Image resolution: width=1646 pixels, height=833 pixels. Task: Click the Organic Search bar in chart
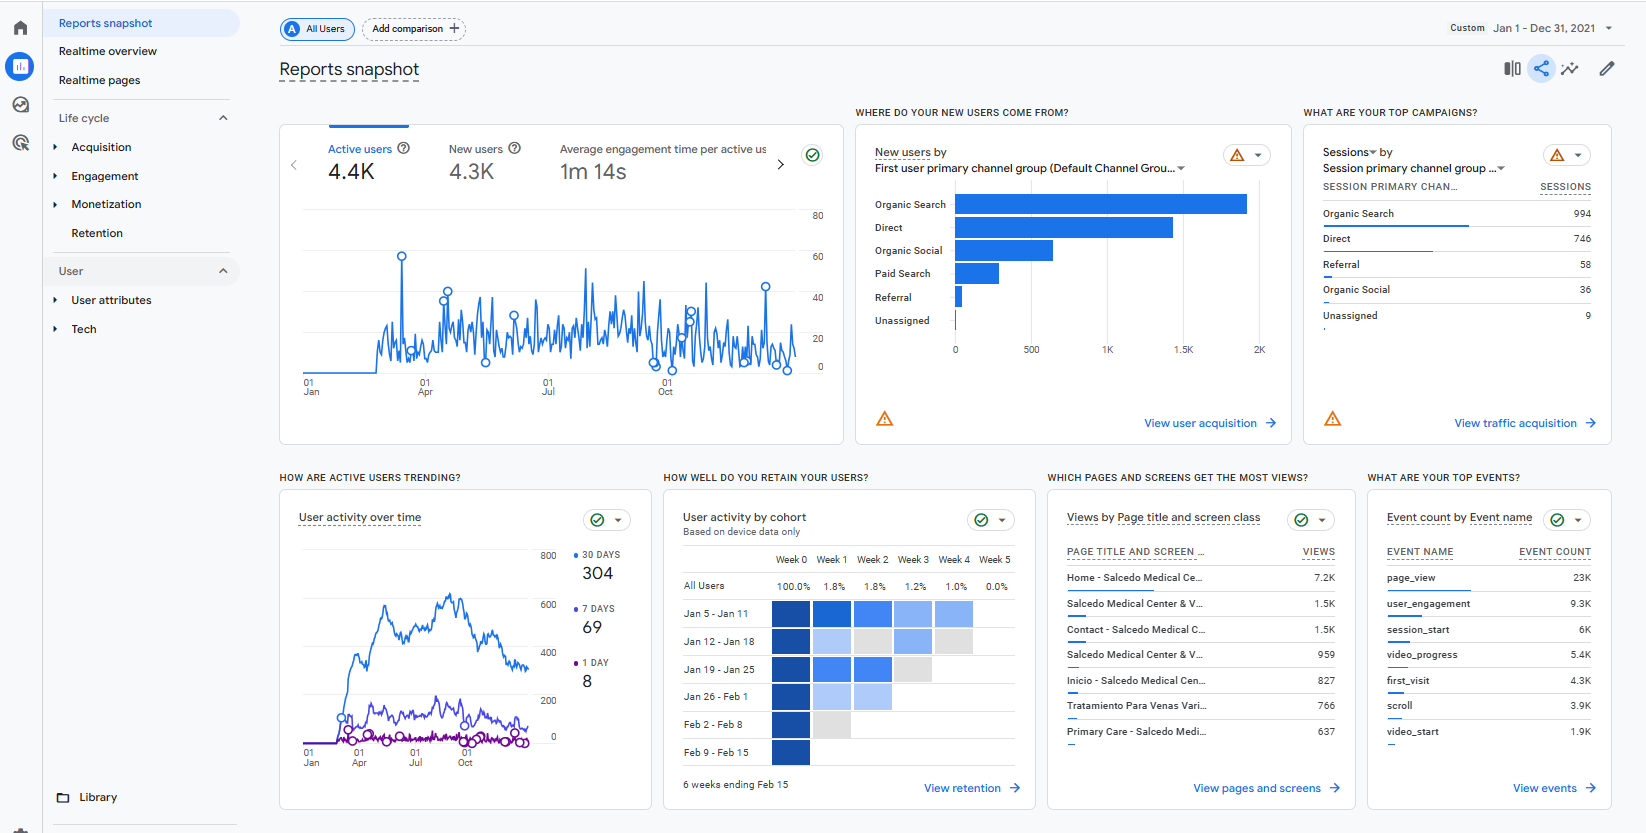1100,204
